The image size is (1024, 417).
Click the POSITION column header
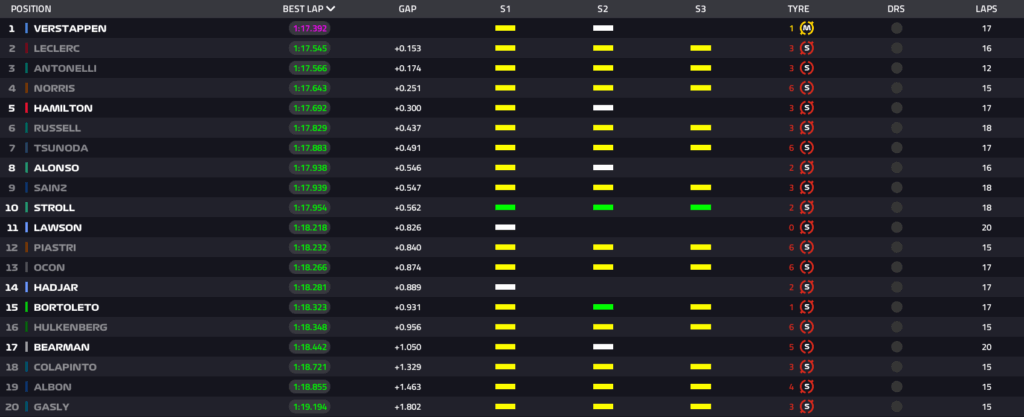click(x=31, y=8)
